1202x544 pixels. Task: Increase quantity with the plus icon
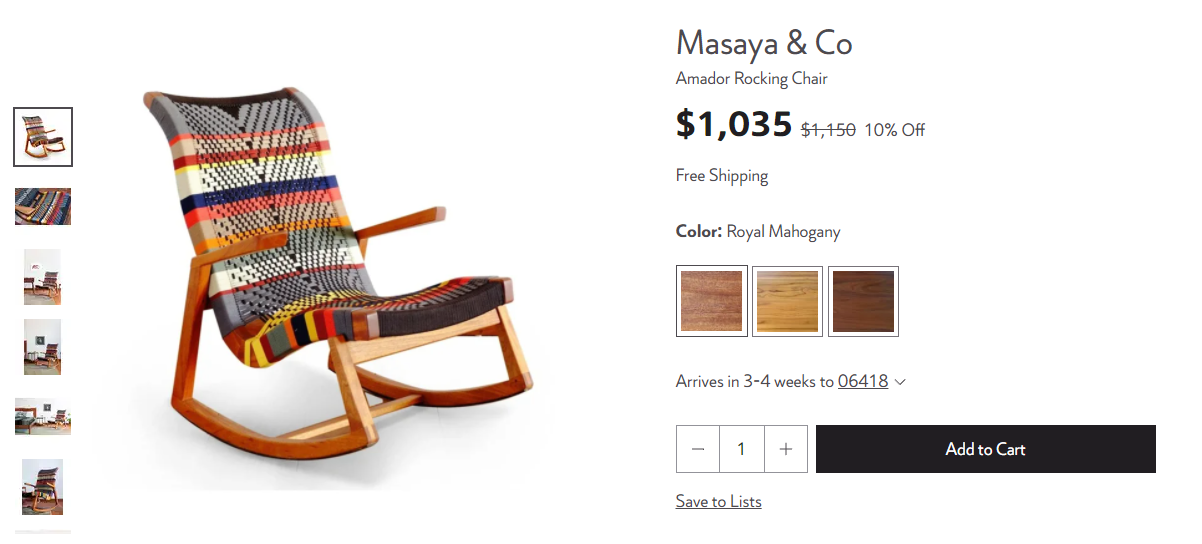[x=786, y=449]
